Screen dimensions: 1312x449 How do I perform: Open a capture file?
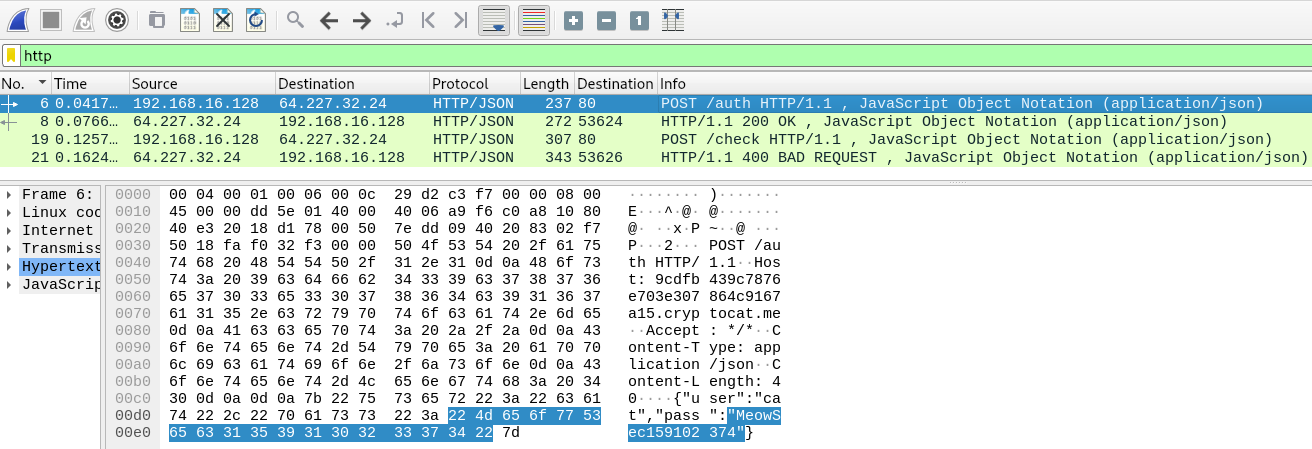tap(157, 19)
